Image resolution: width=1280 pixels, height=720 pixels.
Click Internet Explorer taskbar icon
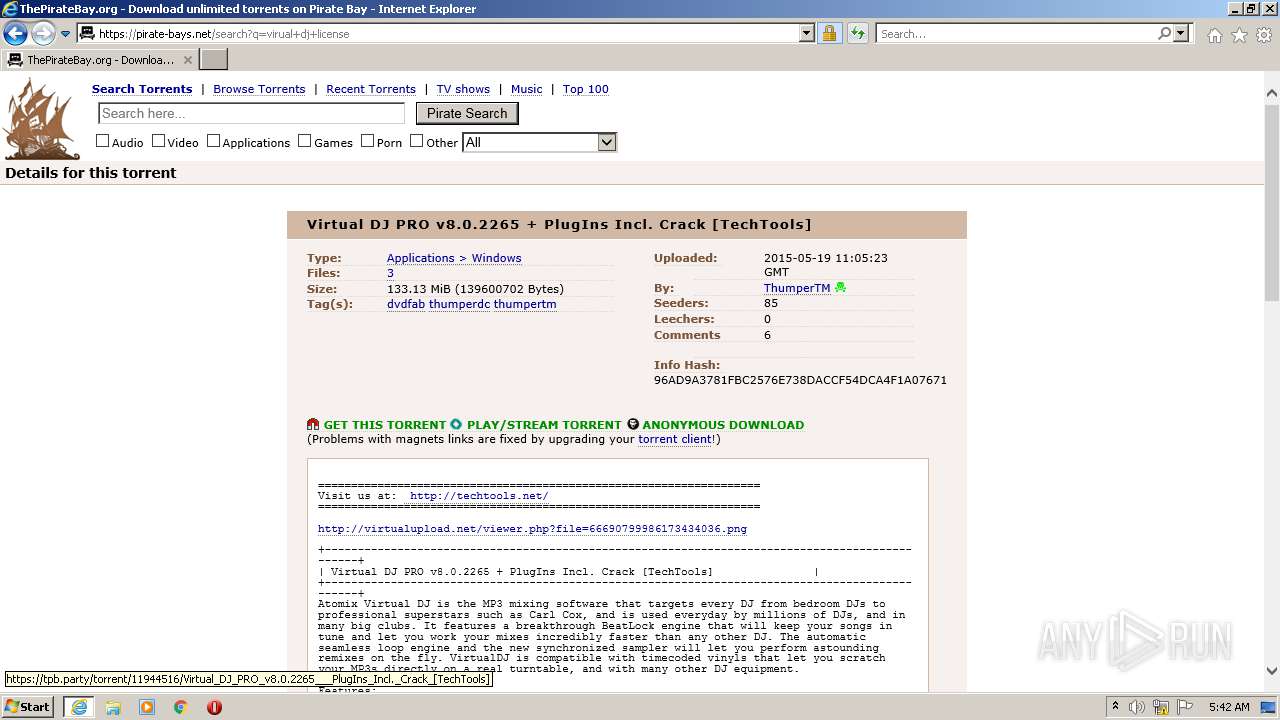click(x=79, y=707)
